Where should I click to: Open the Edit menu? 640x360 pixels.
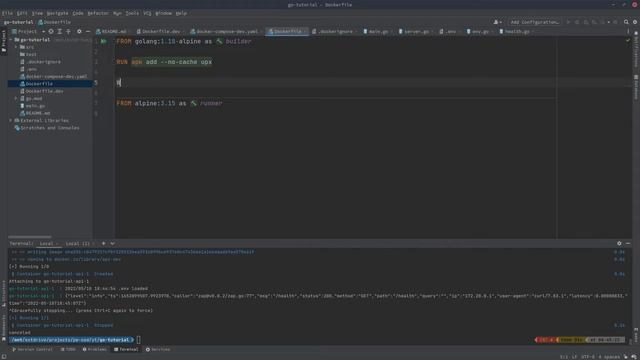[22, 13]
